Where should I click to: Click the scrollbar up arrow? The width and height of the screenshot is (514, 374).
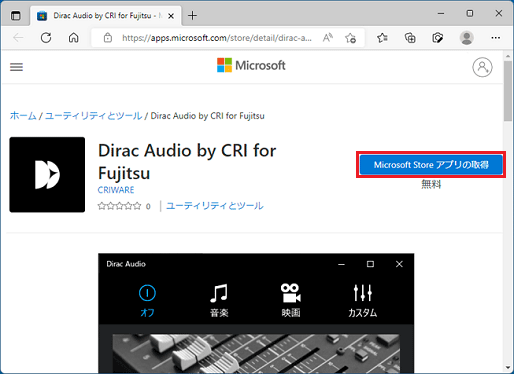(x=508, y=56)
